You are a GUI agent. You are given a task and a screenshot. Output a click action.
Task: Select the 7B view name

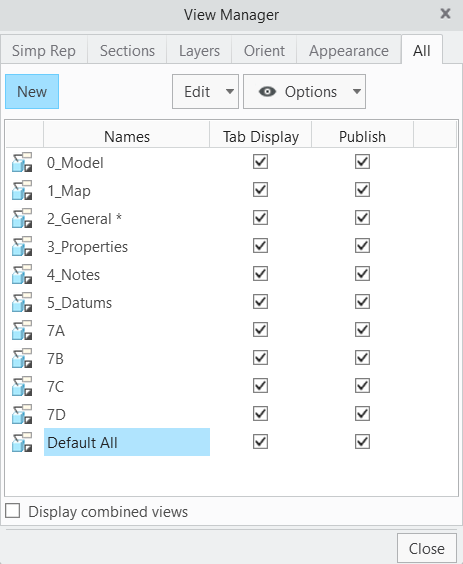click(55, 359)
